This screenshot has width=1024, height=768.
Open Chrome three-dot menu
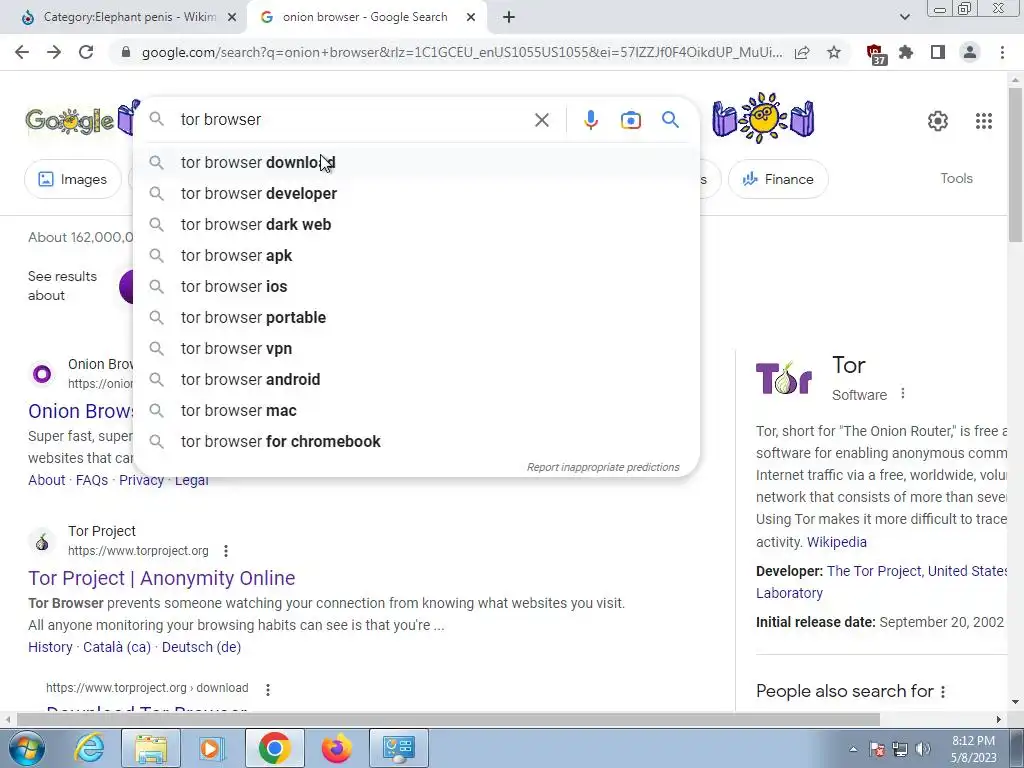[1002, 52]
